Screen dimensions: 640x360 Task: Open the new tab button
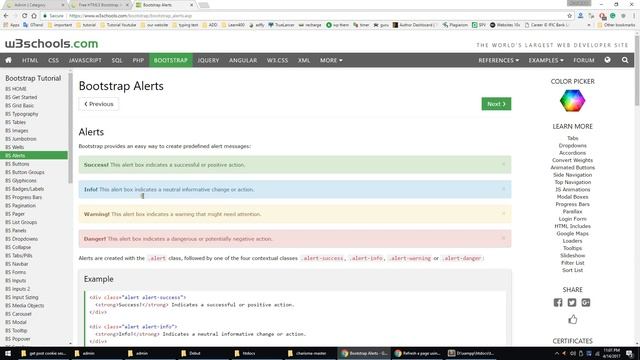click(x=204, y=5)
